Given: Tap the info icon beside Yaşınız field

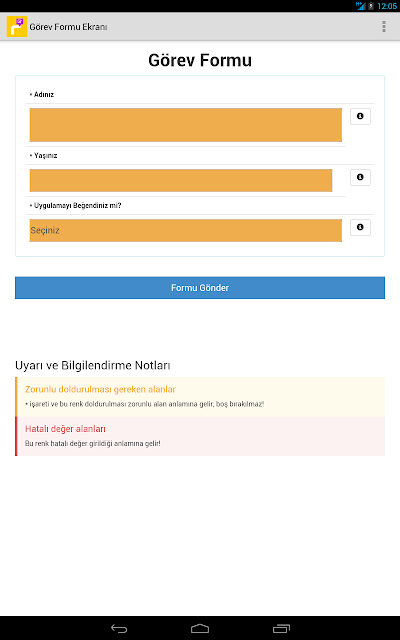Looking at the screenshot, I should (360, 177).
